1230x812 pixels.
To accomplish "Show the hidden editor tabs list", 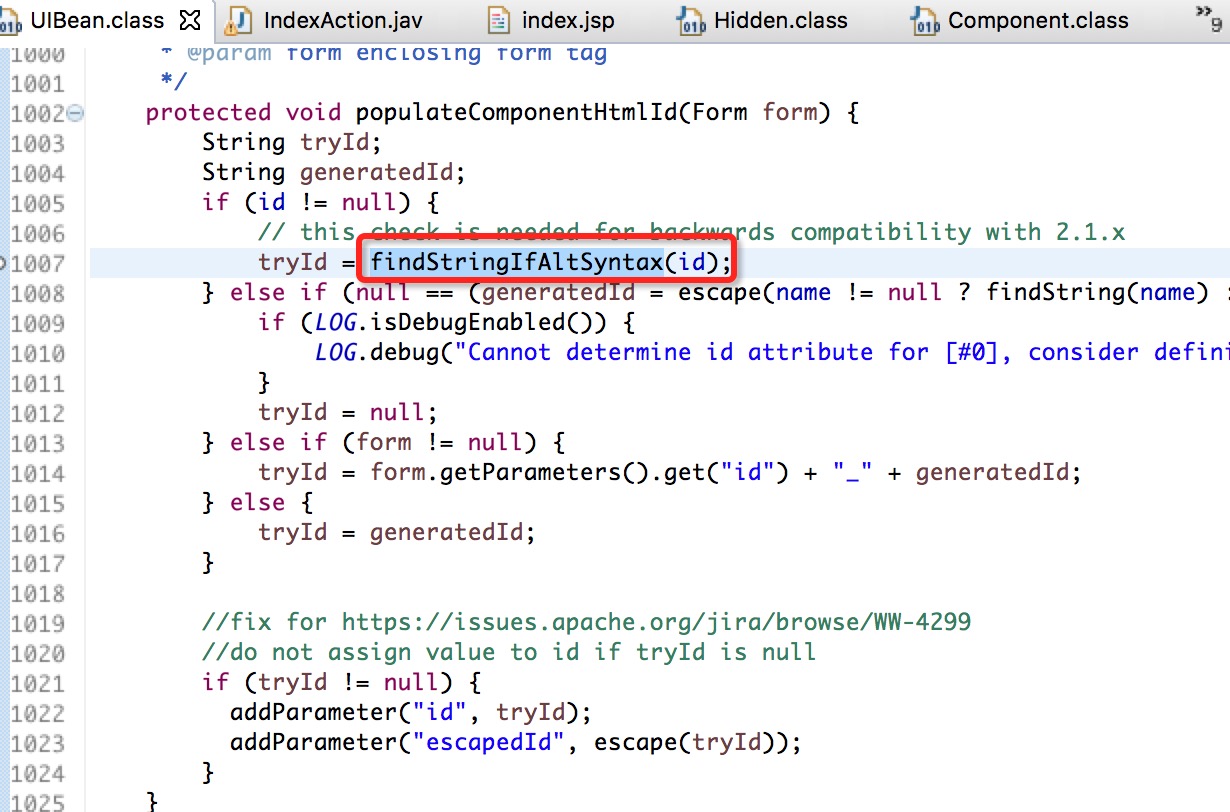I will tap(1207, 16).
